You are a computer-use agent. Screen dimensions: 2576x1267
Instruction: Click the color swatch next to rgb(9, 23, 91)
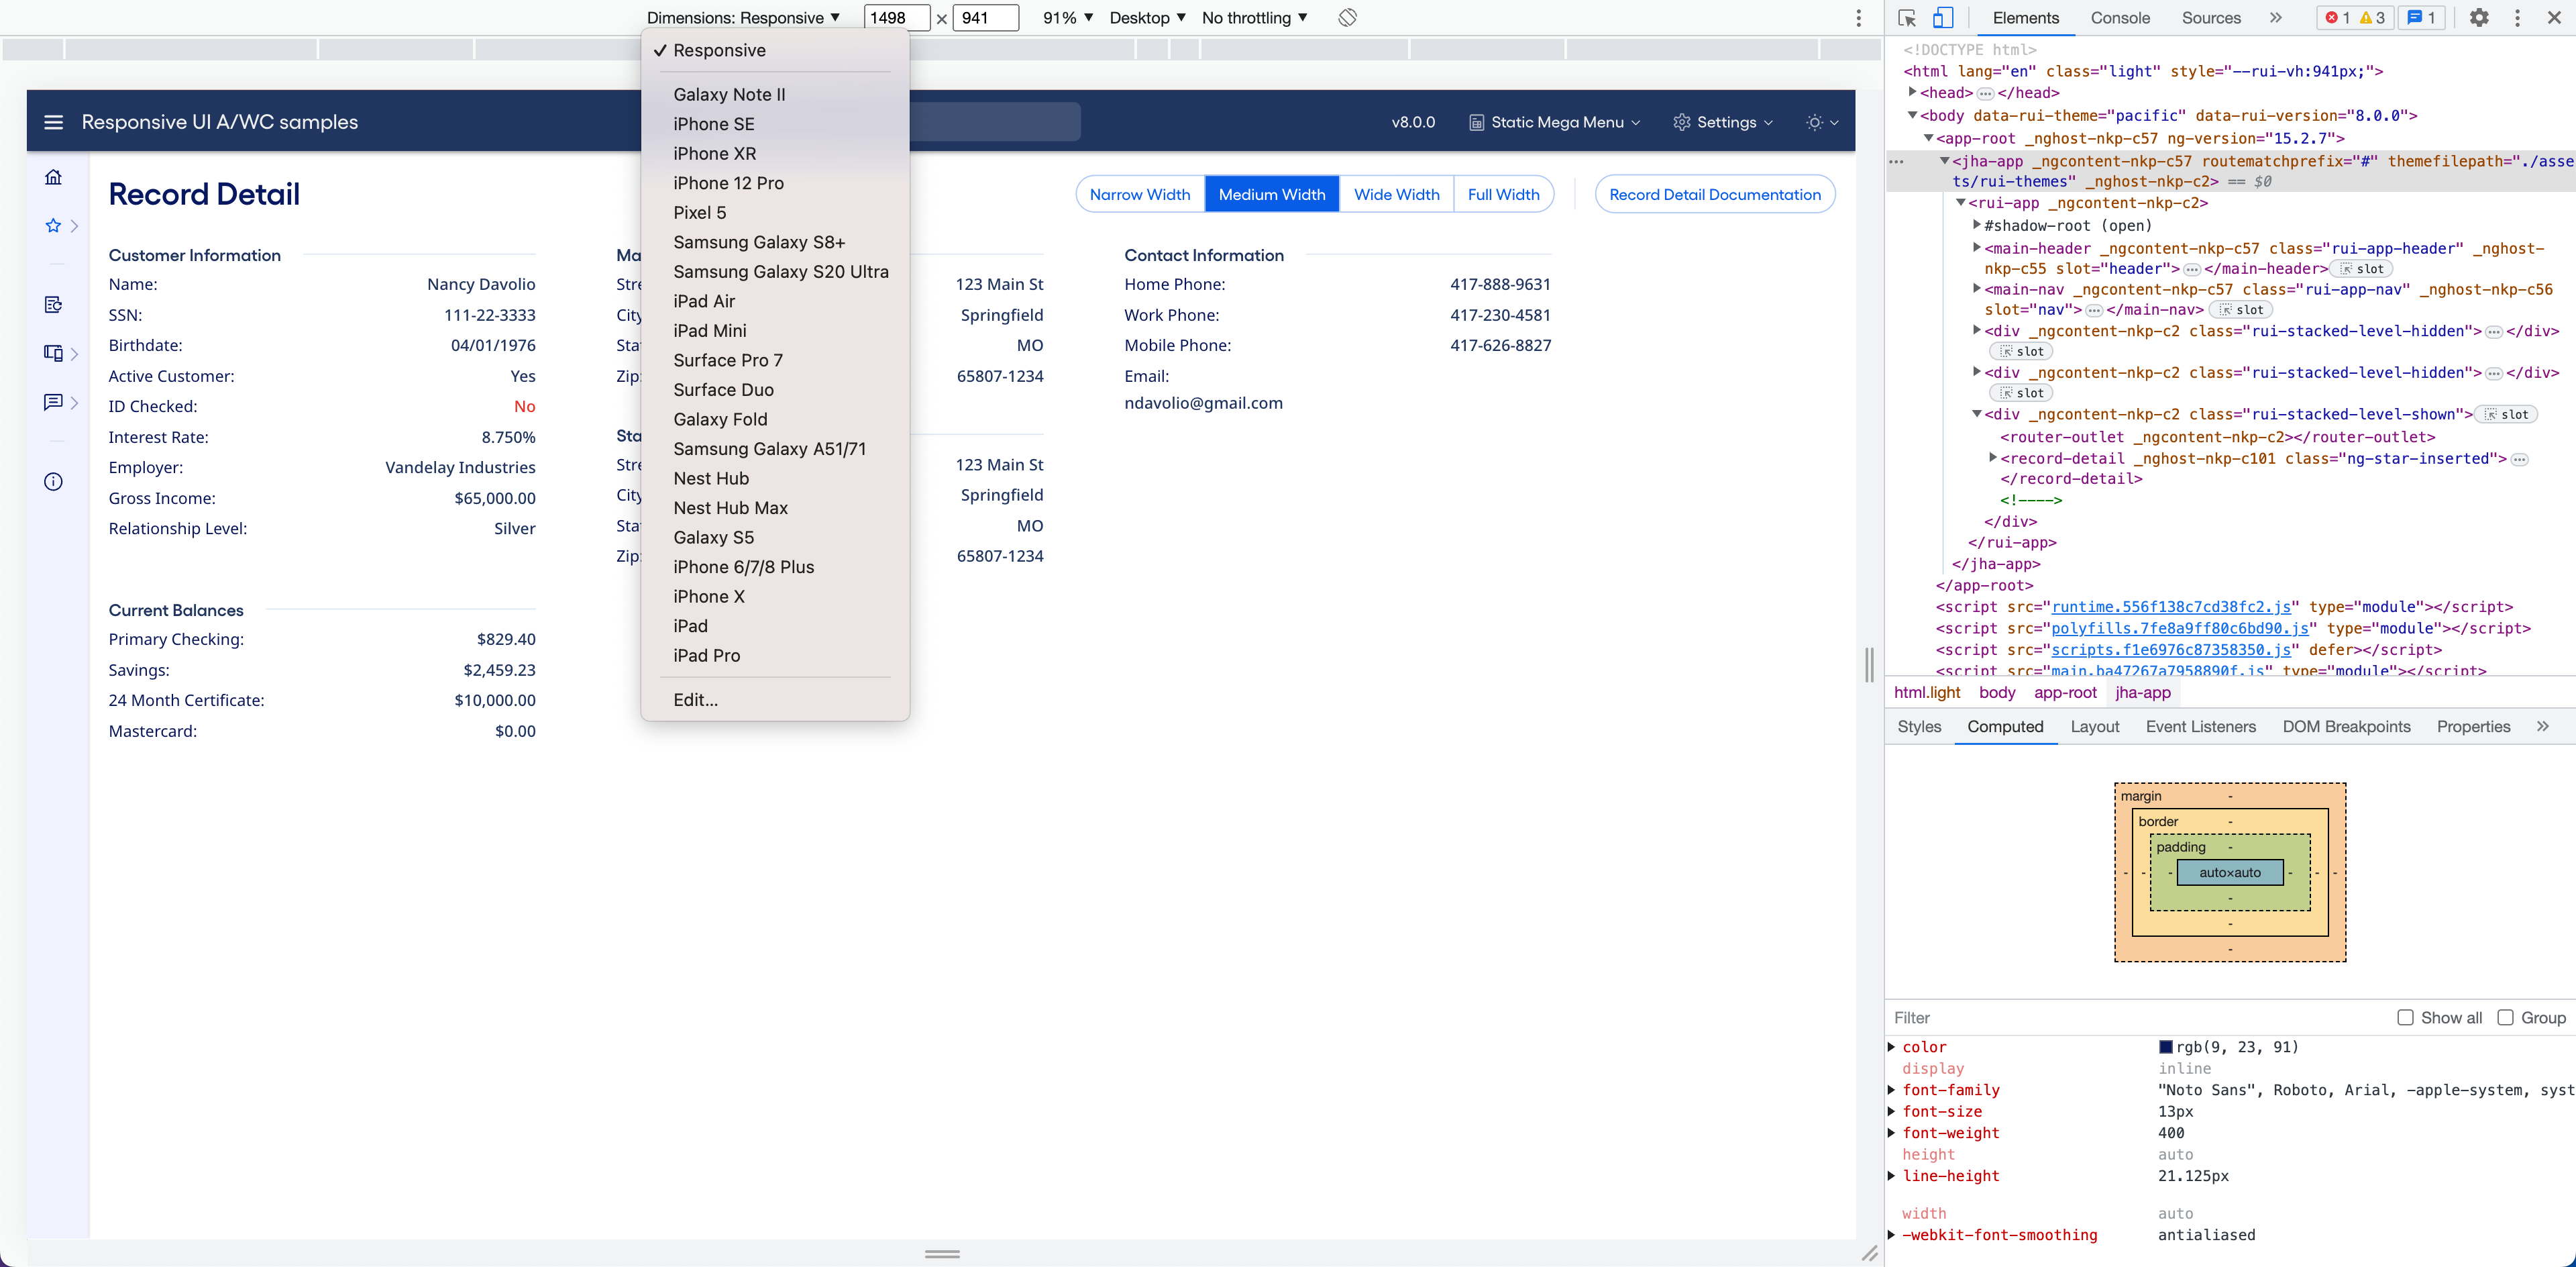[2165, 1047]
